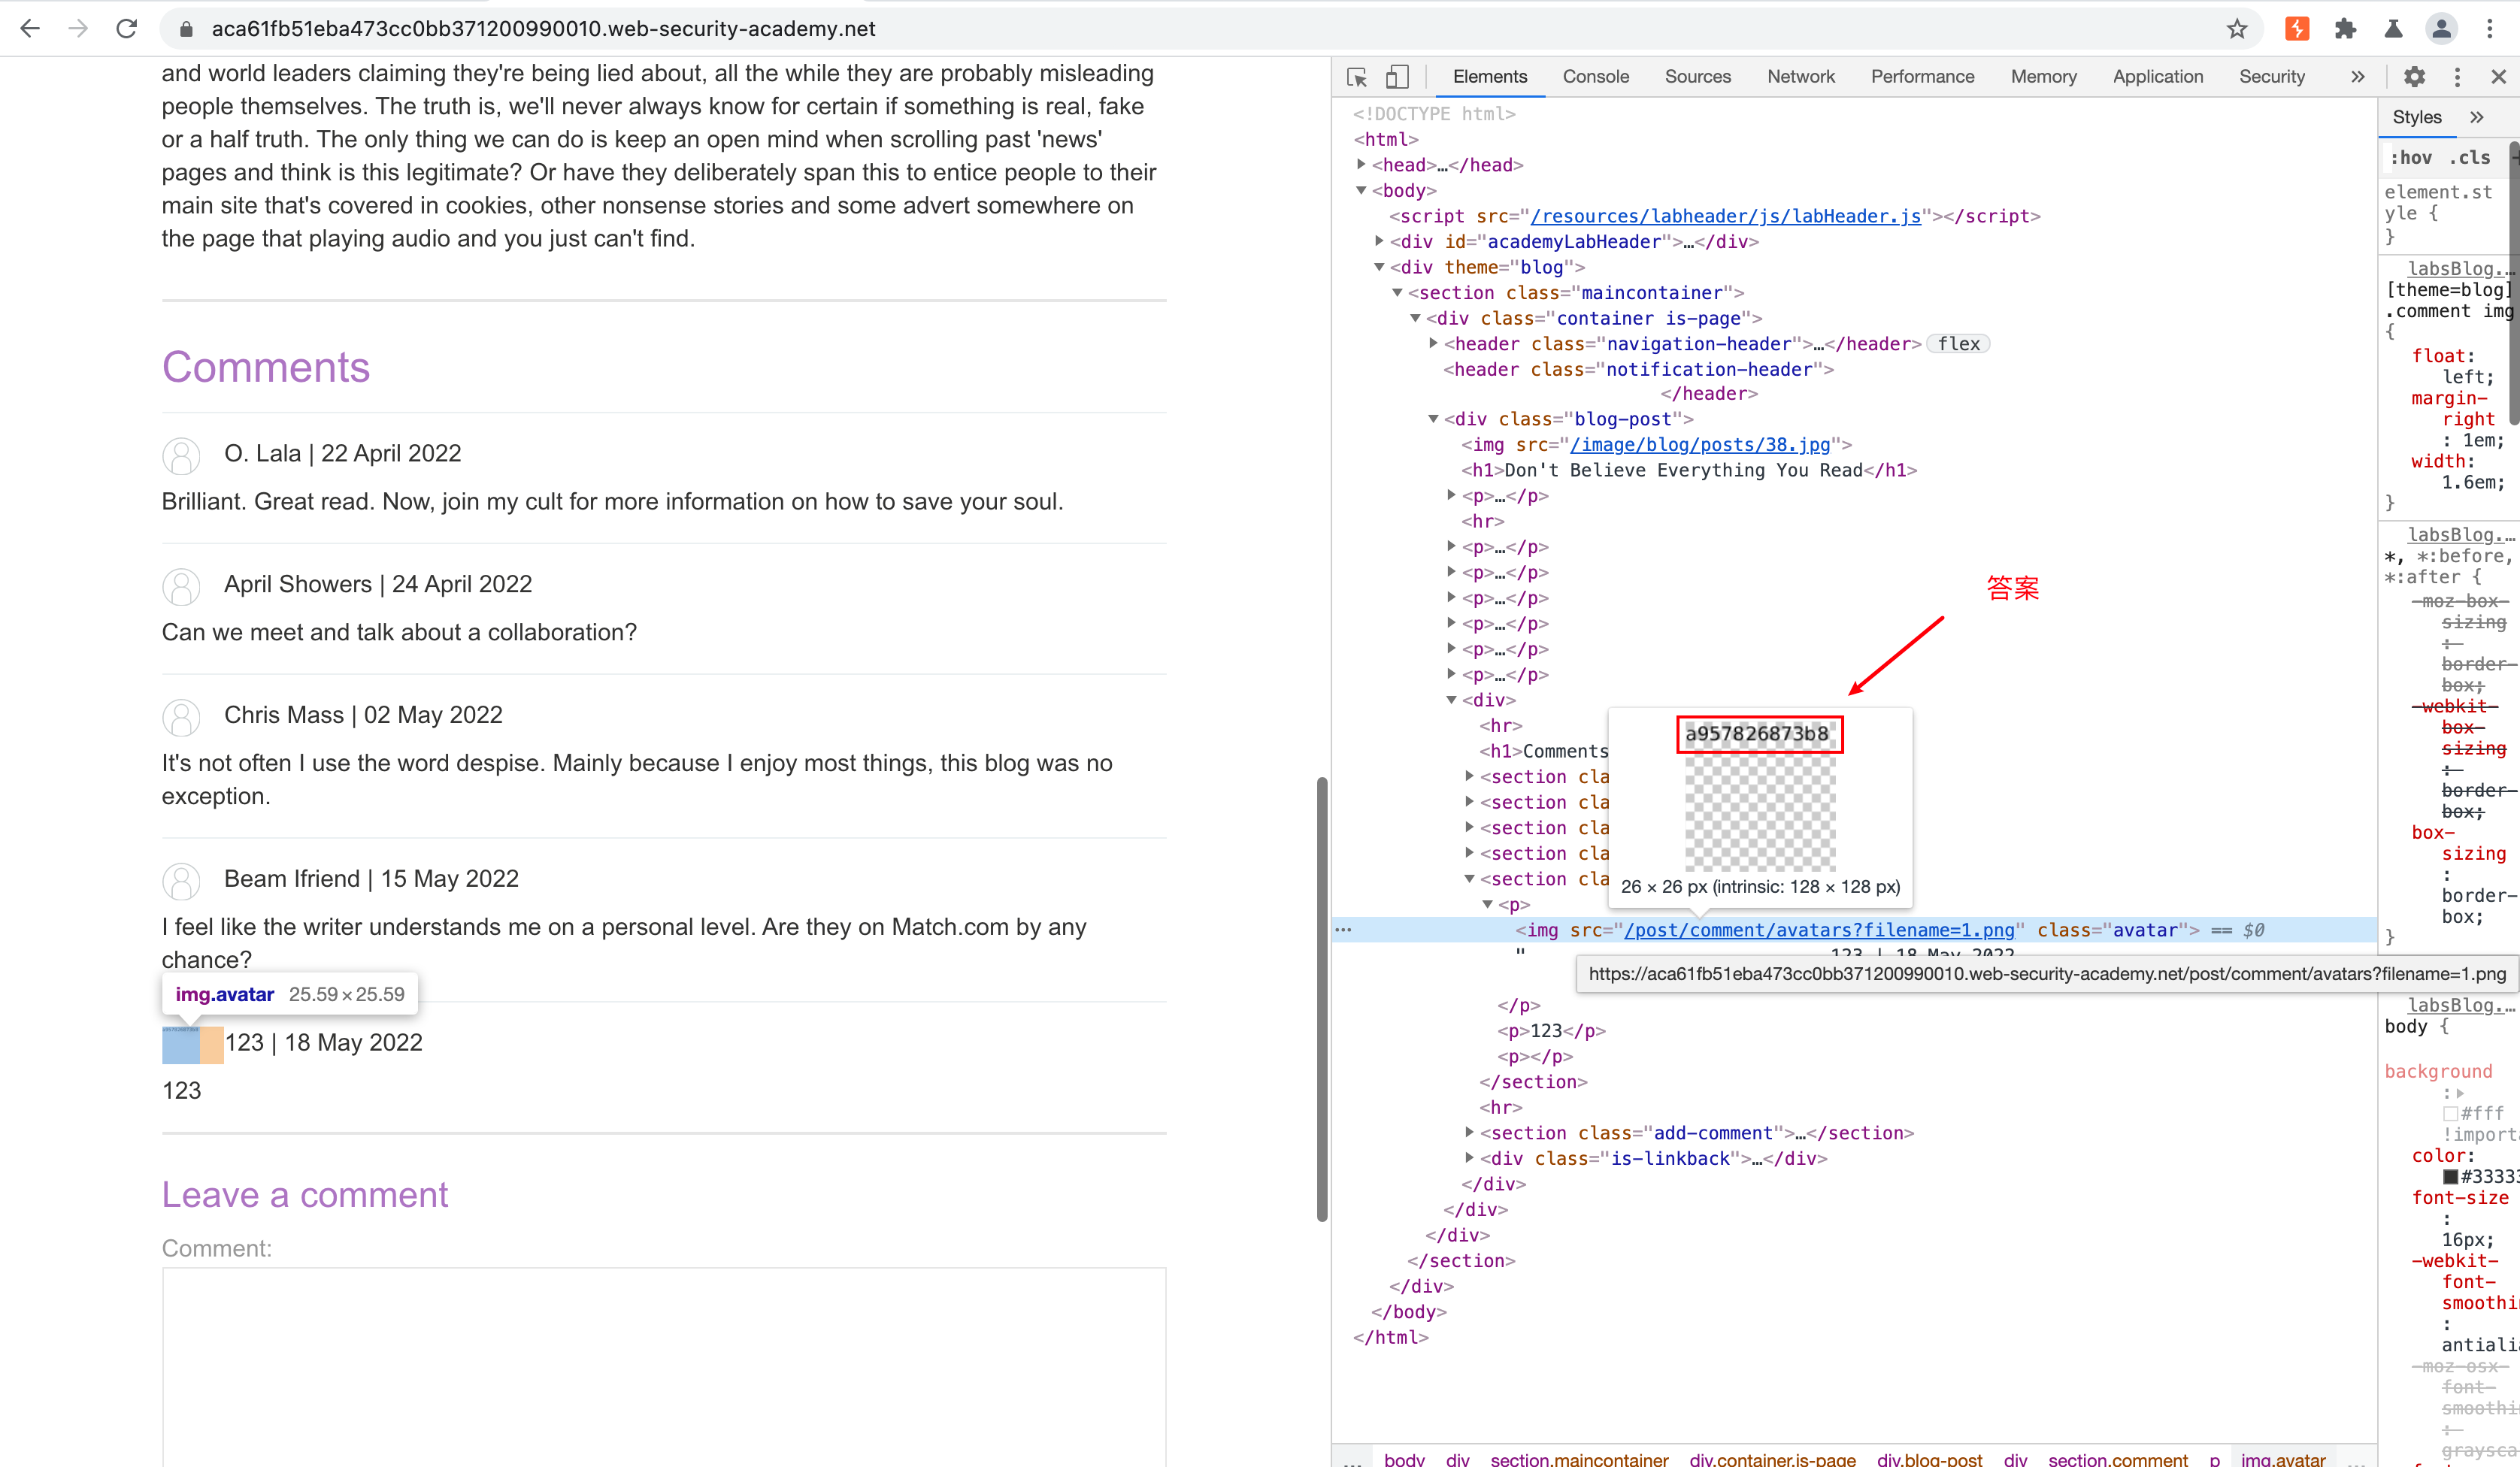Collapse the div theme=blog node
This screenshot has width=2520, height=1467.
pyautogui.click(x=1379, y=267)
